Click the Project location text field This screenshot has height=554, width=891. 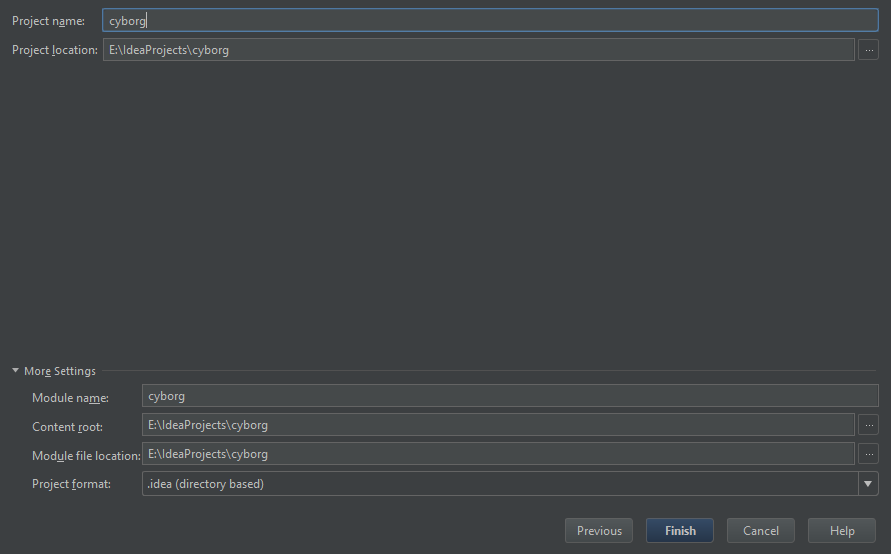point(478,49)
